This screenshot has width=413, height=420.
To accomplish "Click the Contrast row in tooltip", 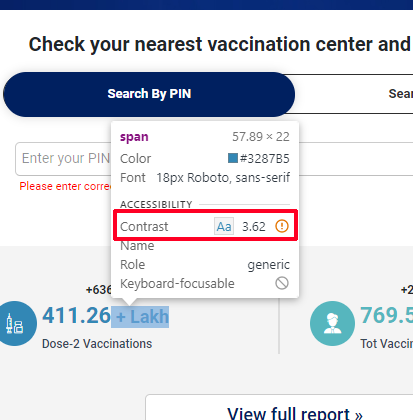I will pos(205,225).
